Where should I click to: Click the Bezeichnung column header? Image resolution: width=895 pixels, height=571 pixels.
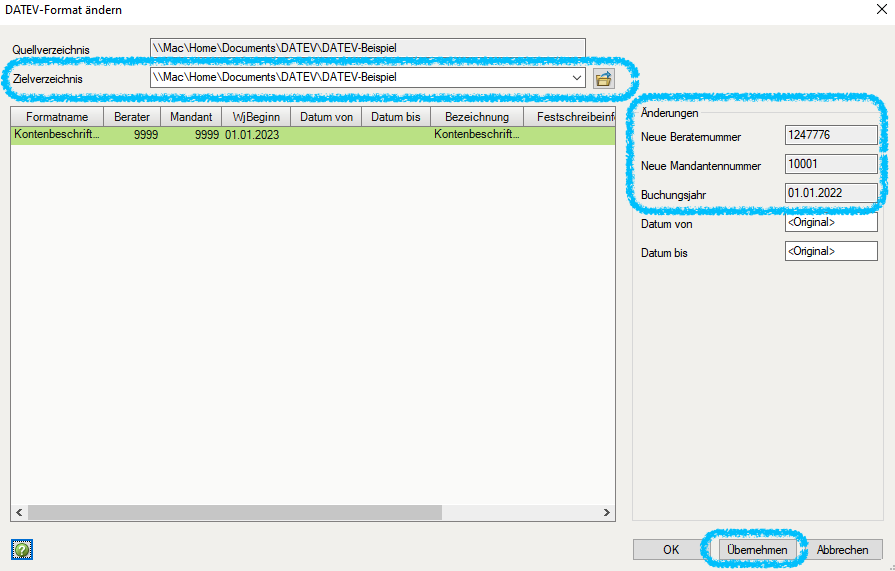pos(477,116)
